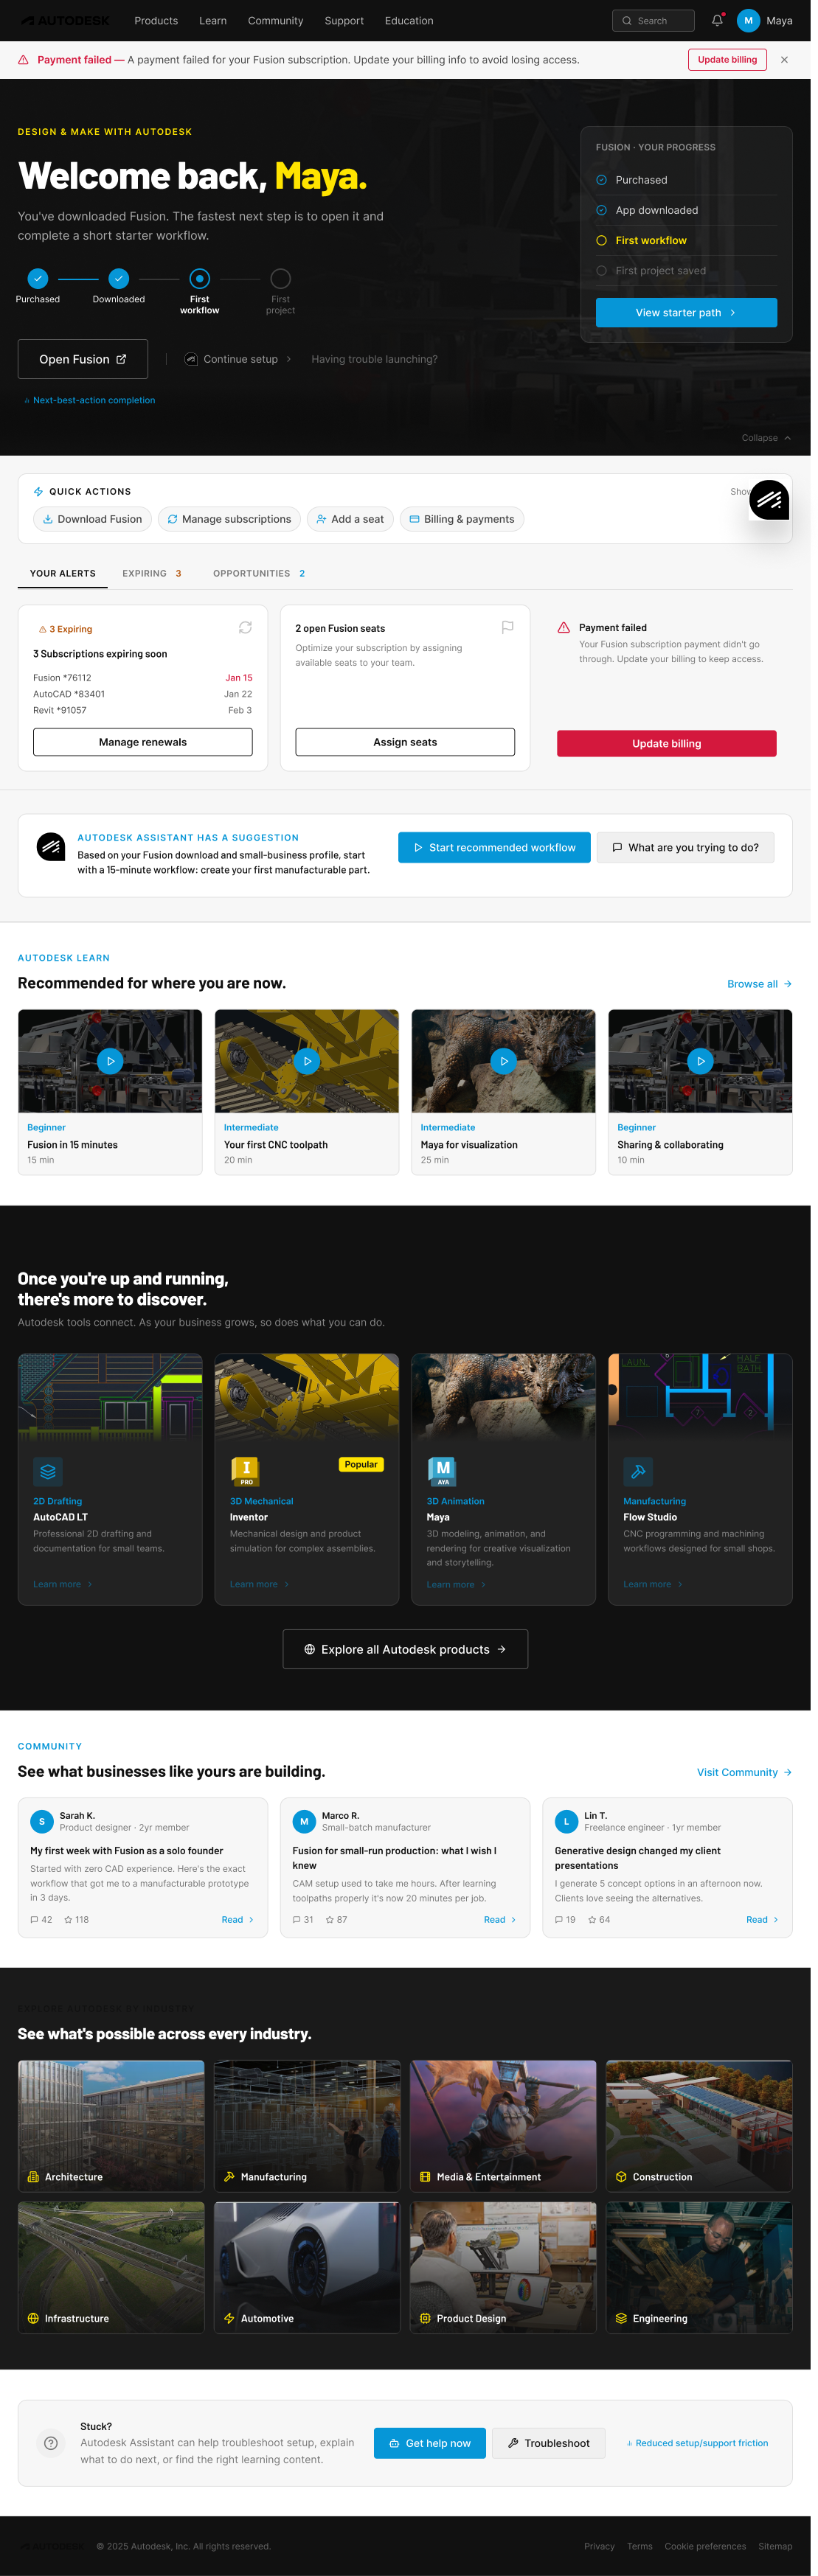Click the Maya profile avatar
The image size is (818, 2576).
click(747, 20)
